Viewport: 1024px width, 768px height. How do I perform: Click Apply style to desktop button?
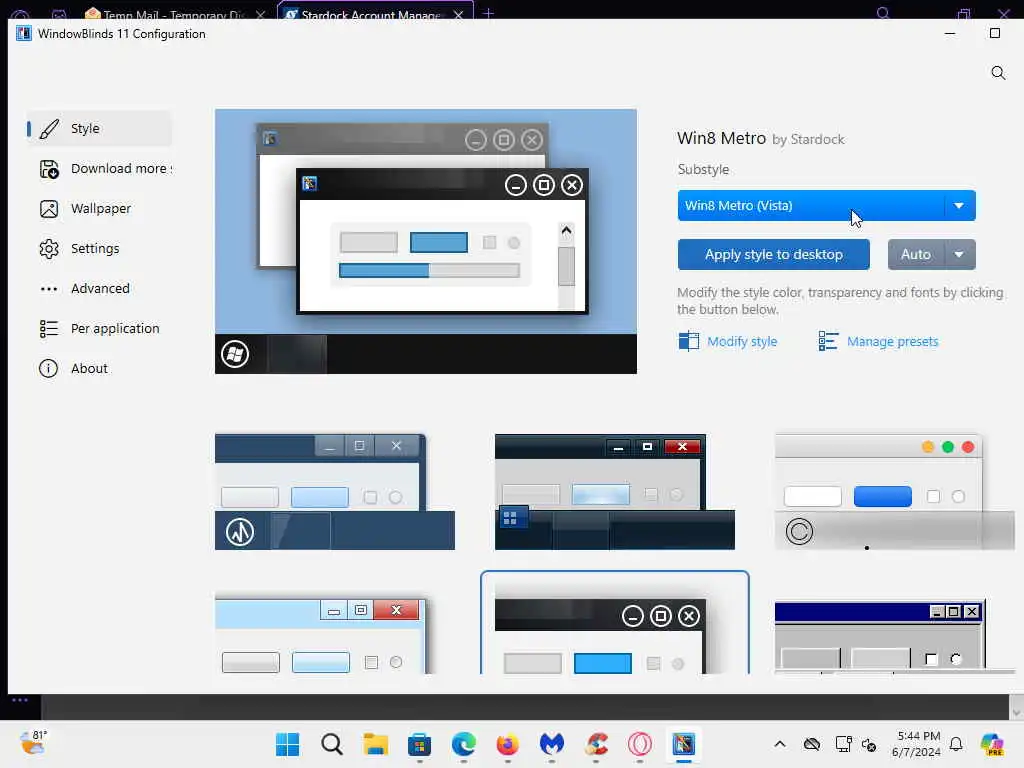(773, 255)
